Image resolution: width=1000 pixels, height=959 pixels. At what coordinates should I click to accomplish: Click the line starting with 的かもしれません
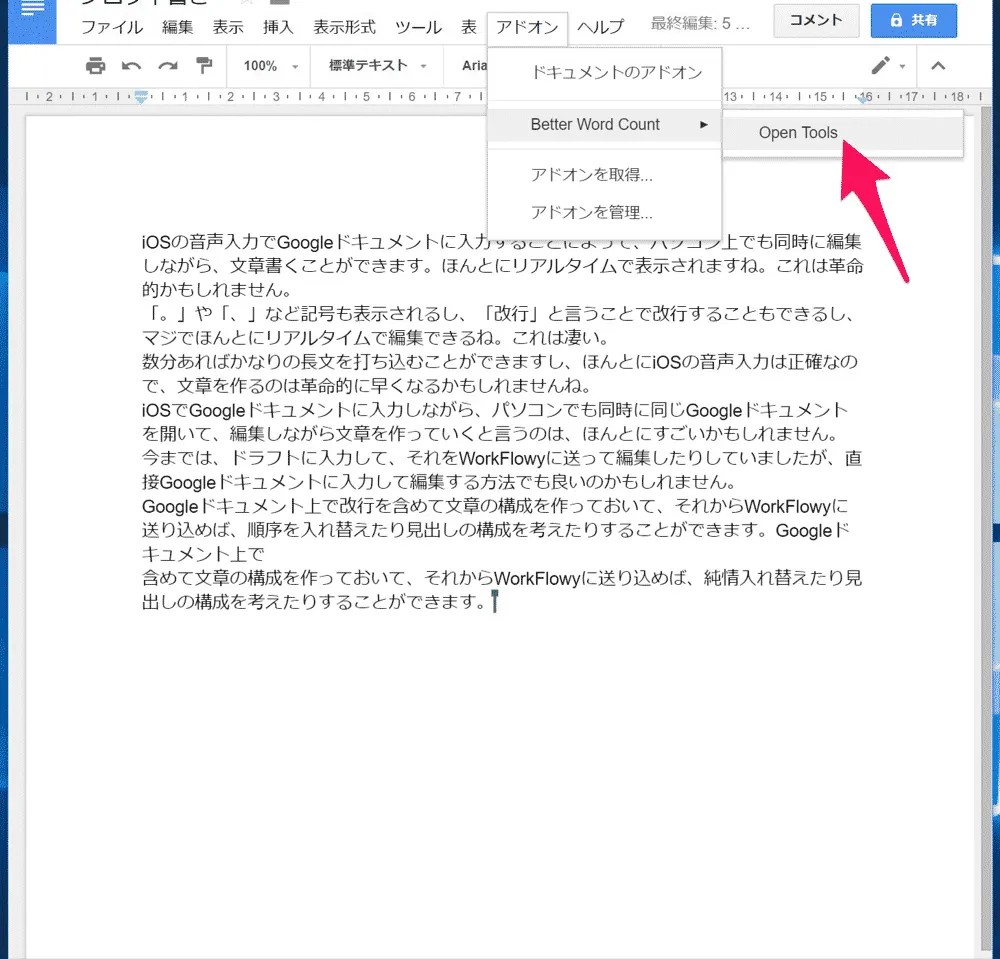[x=217, y=289]
